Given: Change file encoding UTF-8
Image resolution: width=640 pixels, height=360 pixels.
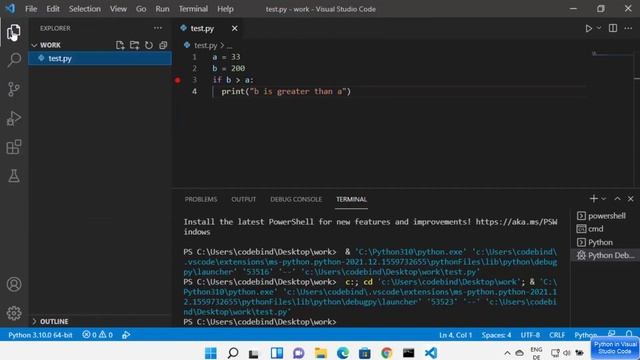Looking at the screenshot, I should click(530, 335).
